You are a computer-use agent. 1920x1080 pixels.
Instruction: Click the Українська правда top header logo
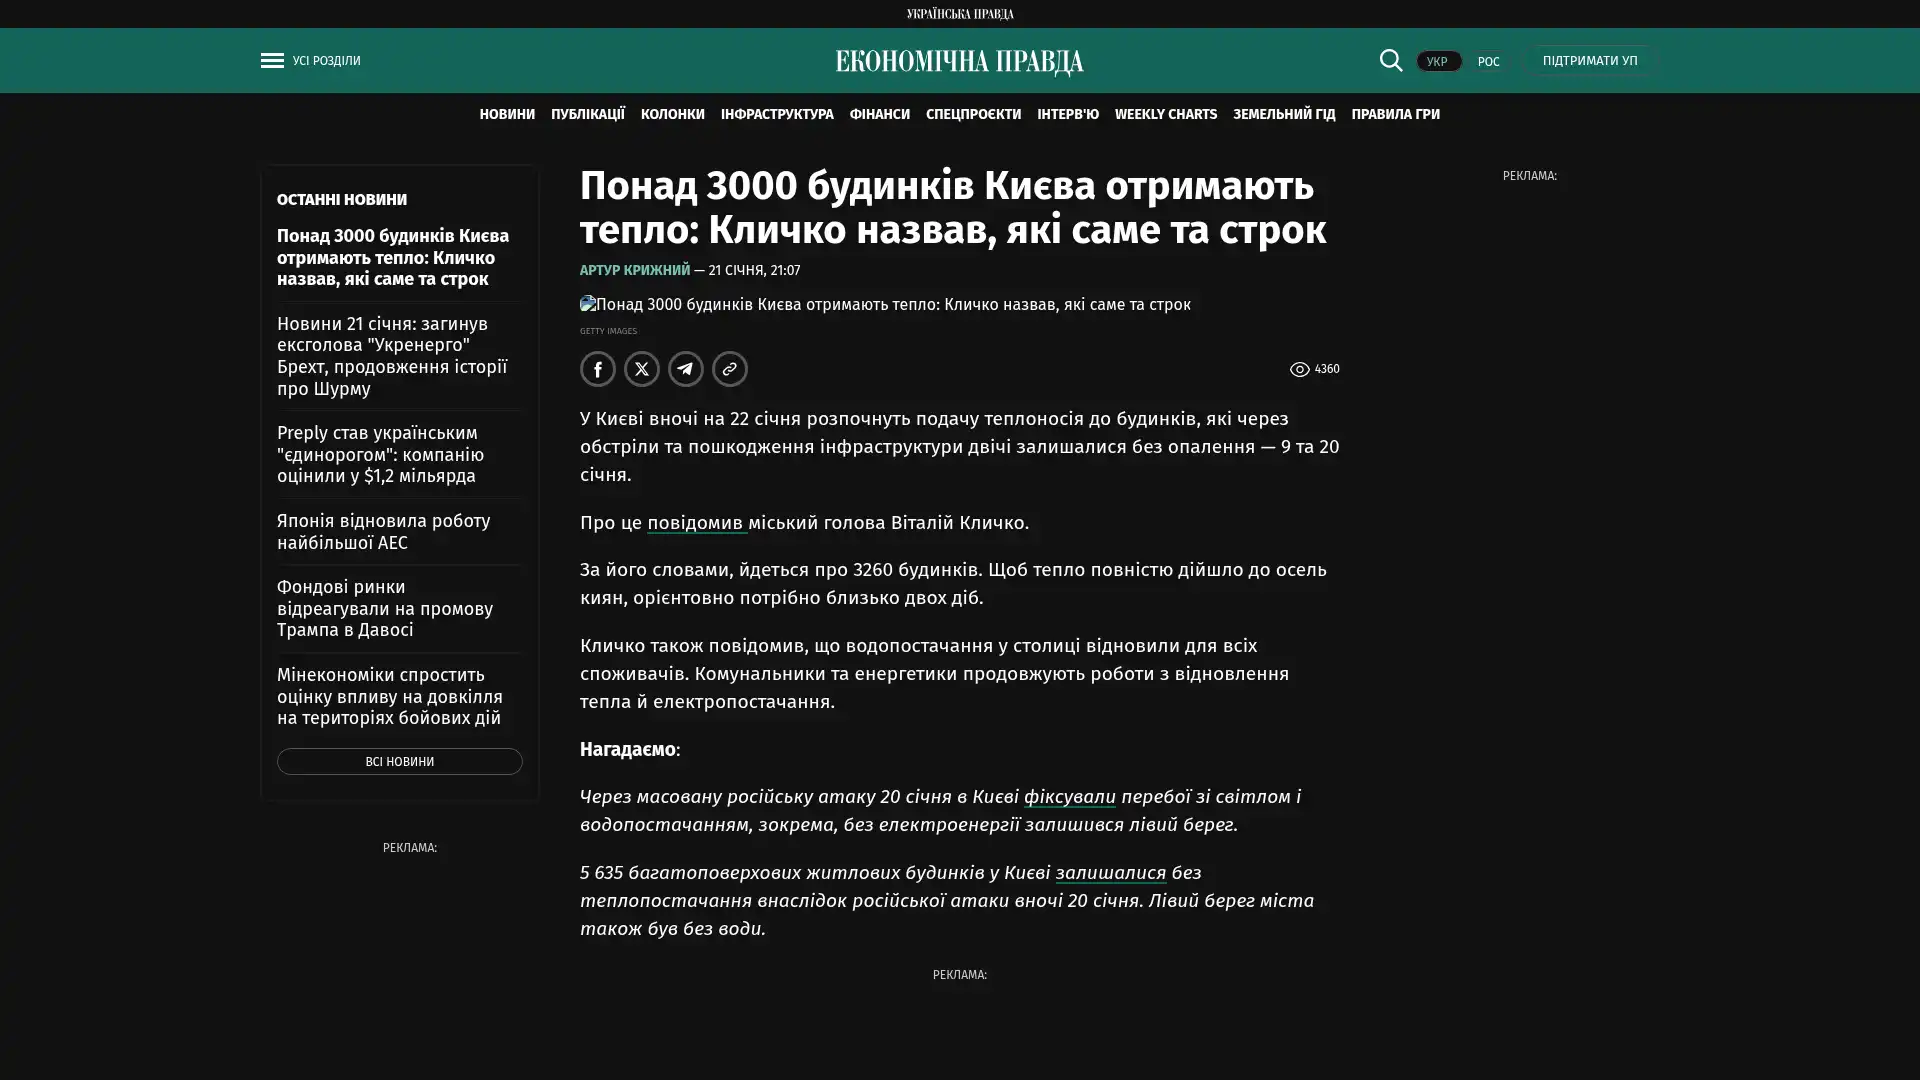tap(959, 14)
